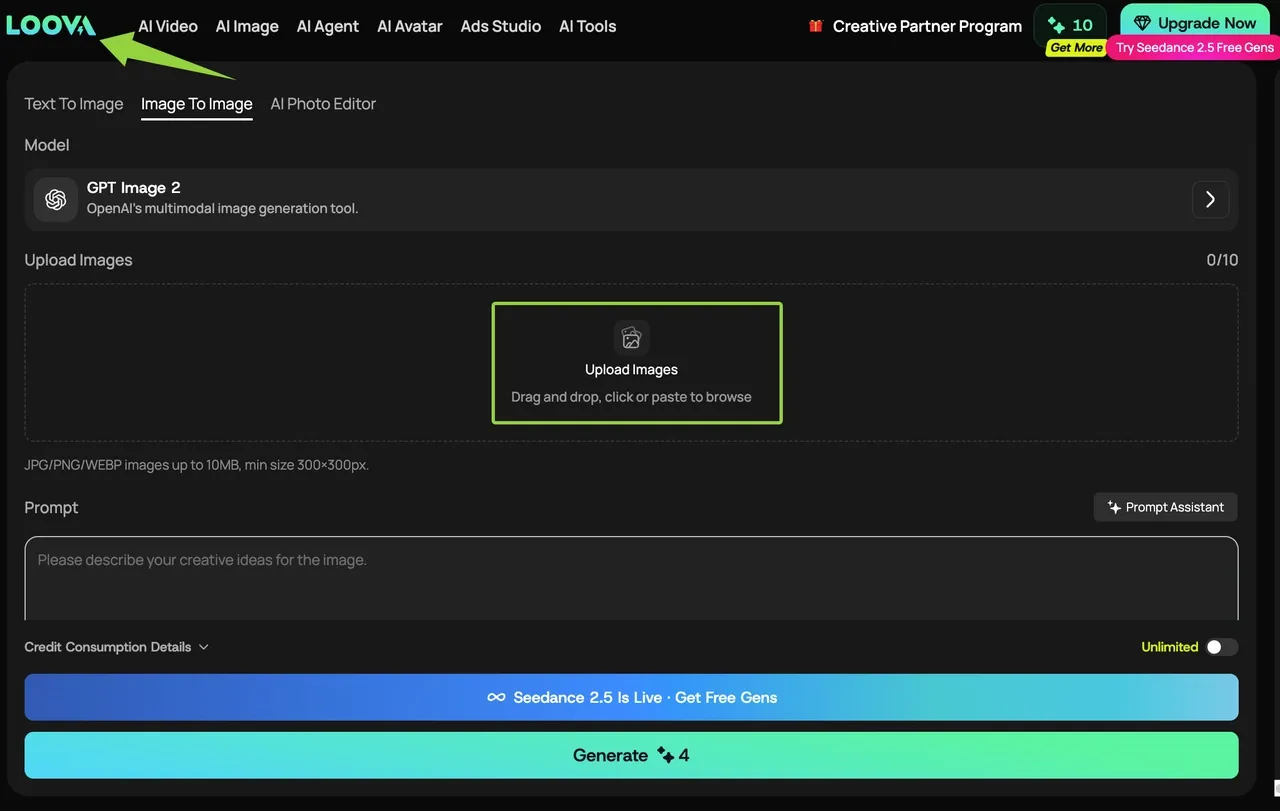The height and width of the screenshot is (811, 1280).
Task: Click into the prompt description text box
Action: (631, 579)
